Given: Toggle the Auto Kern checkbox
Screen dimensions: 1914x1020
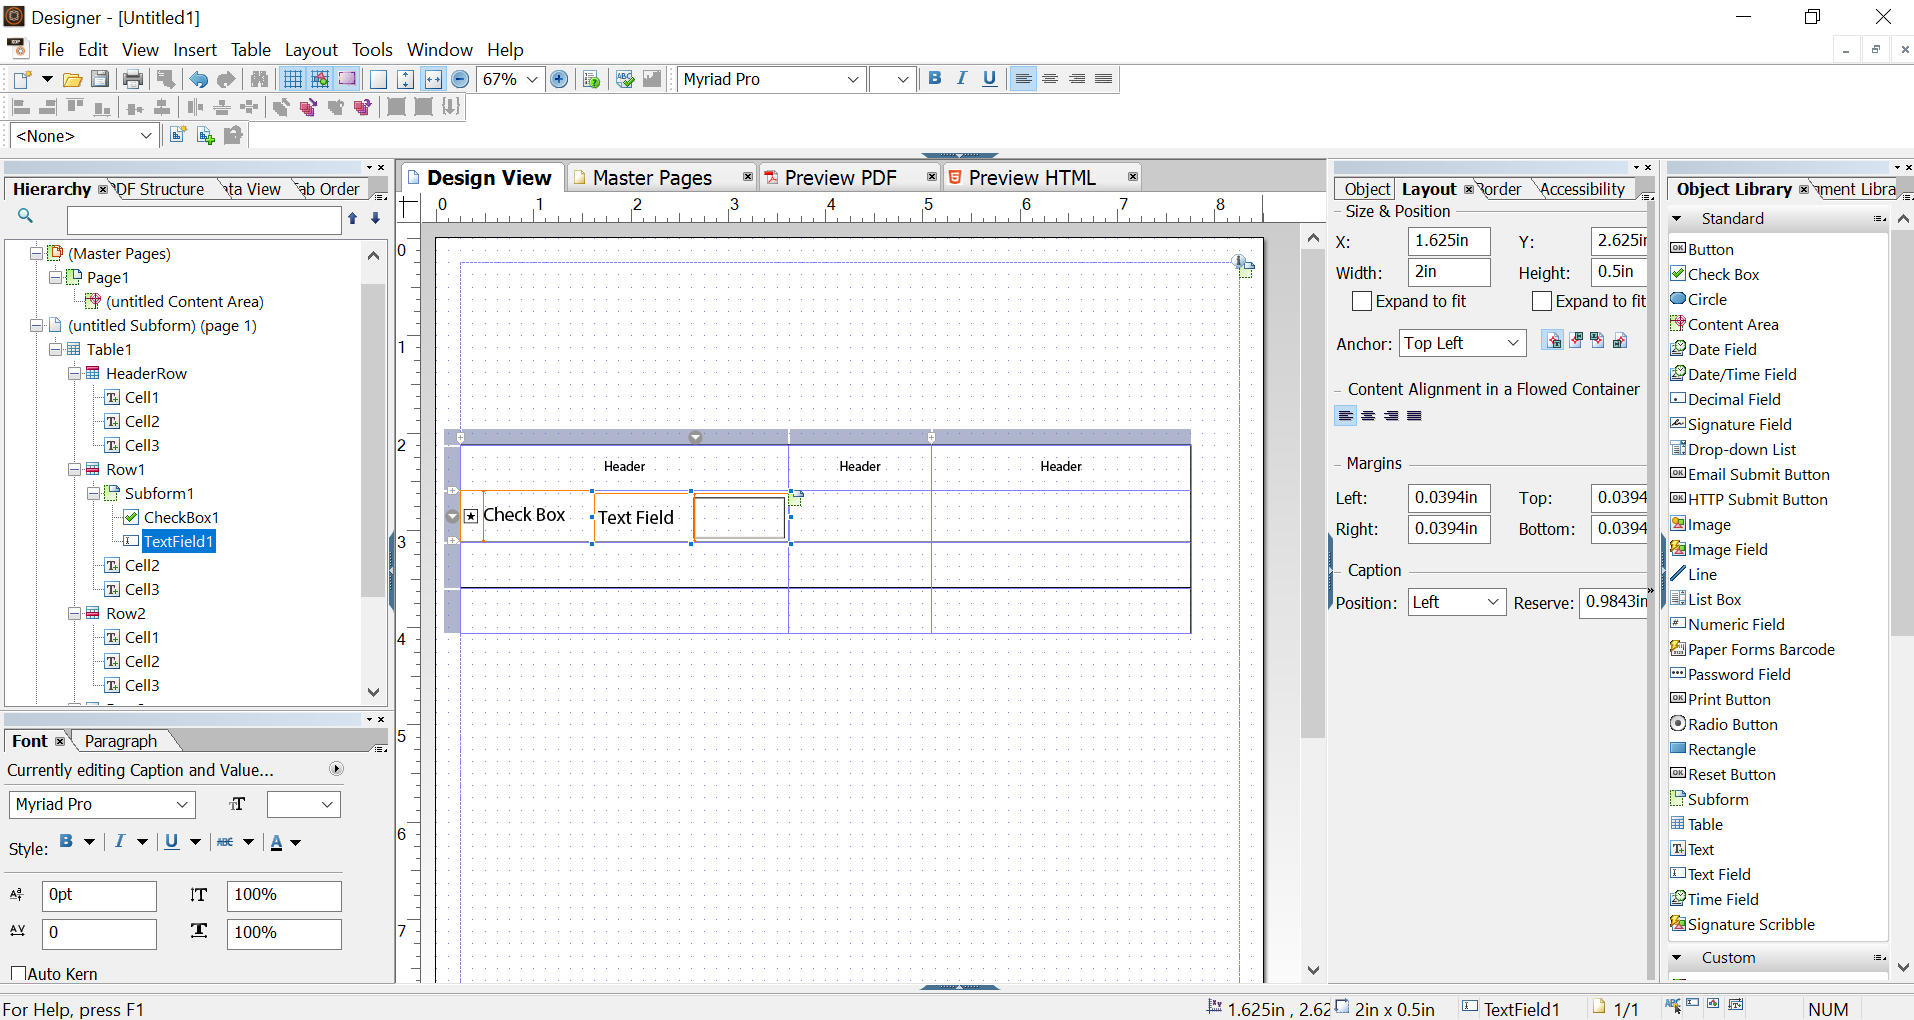Looking at the screenshot, I should coord(18,973).
